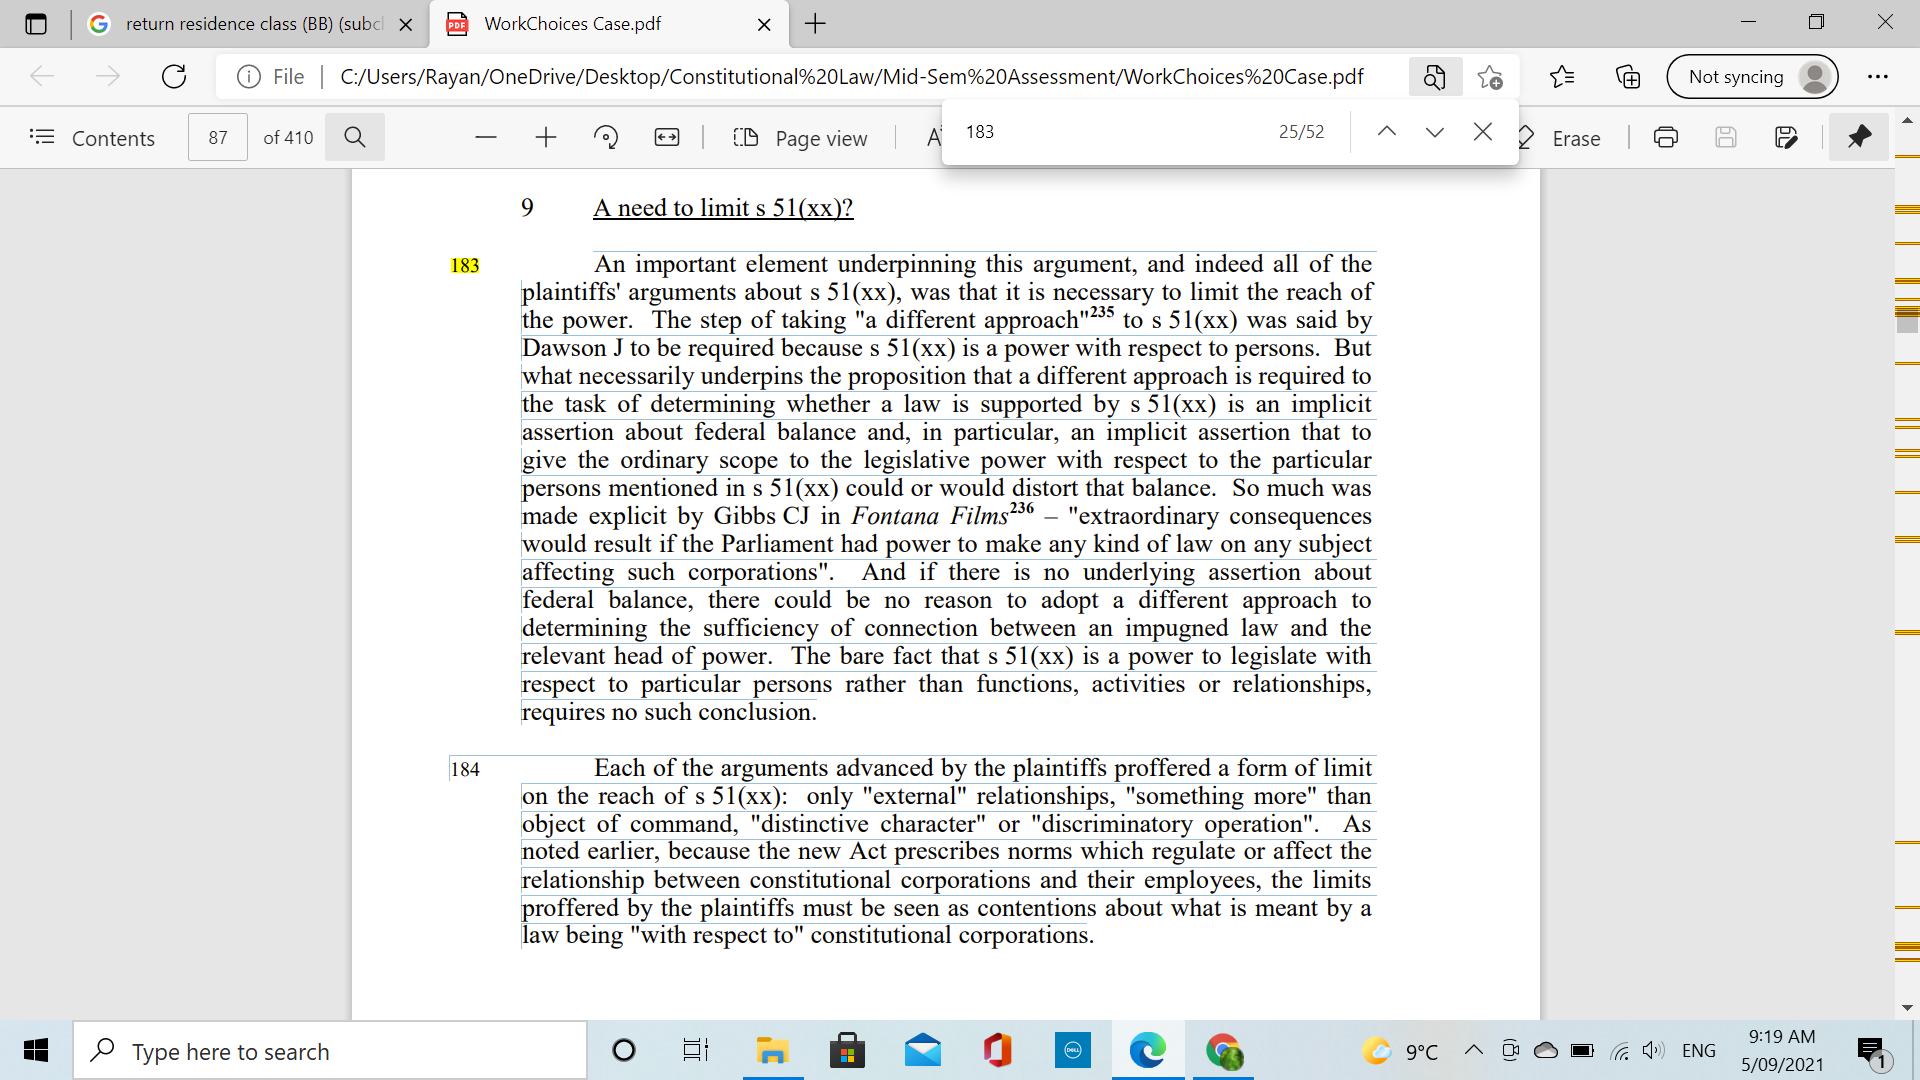This screenshot has width=1920, height=1080.
Task: Jump to next search result for 183
Action: (x=1434, y=131)
